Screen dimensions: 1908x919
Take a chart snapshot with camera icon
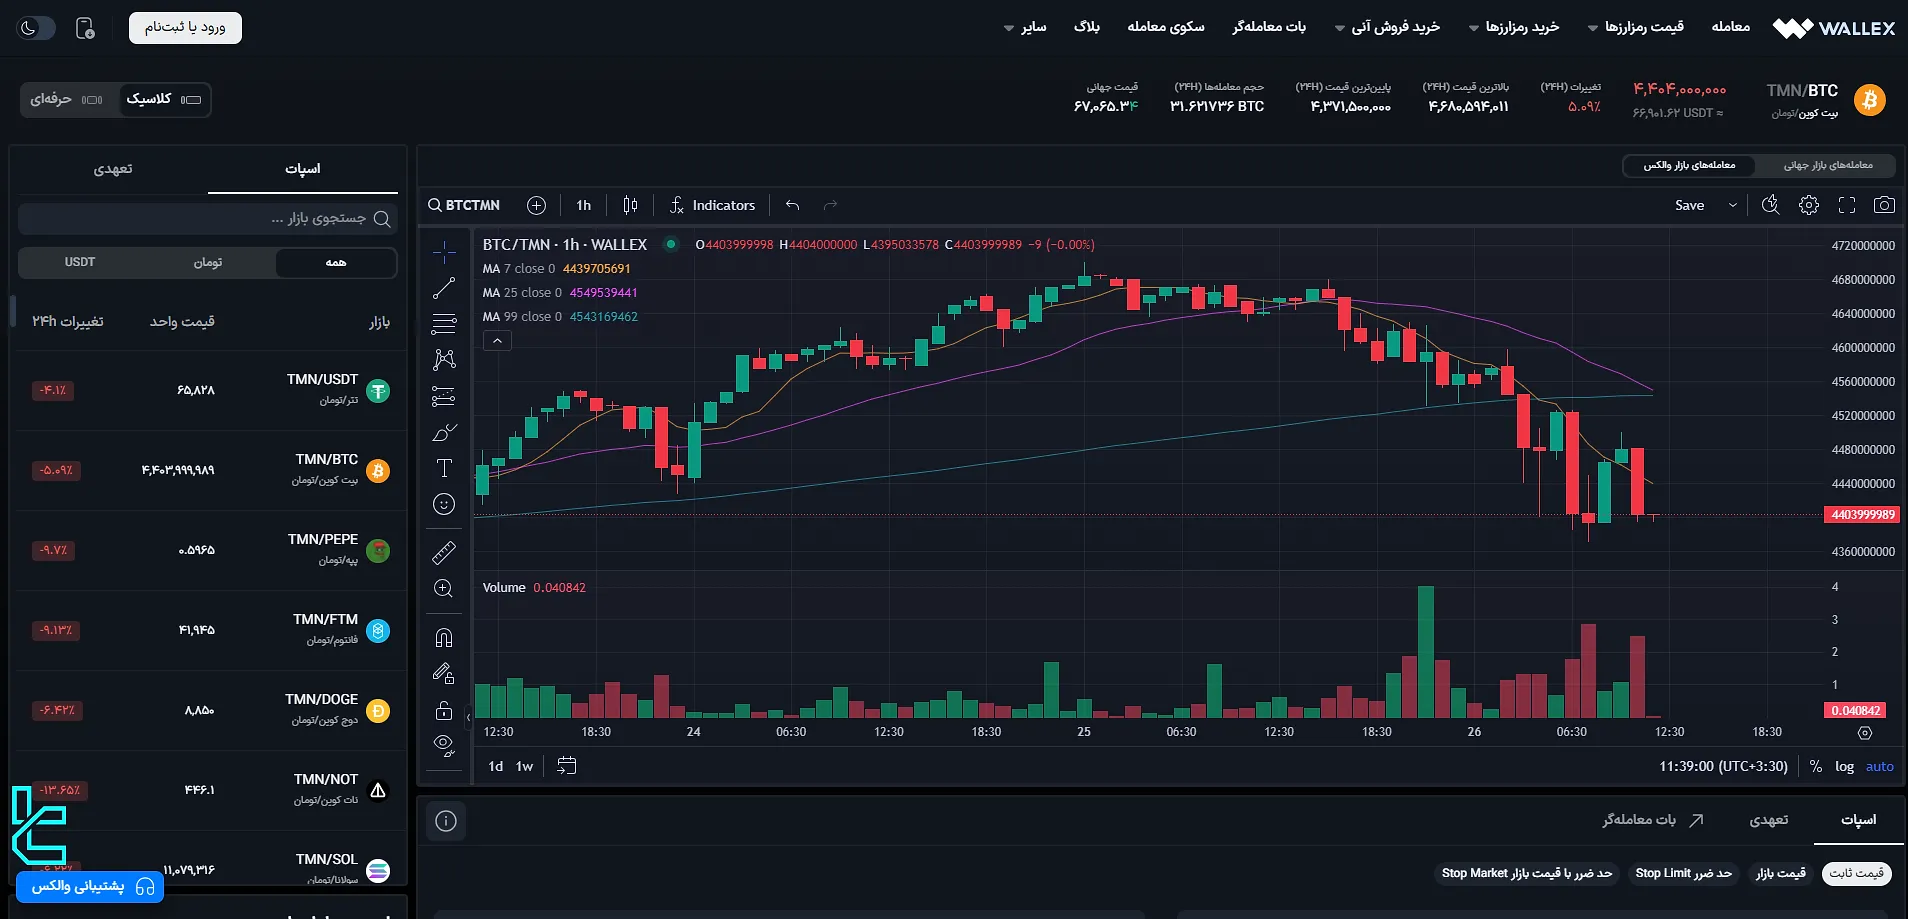(x=1884, y=205)
